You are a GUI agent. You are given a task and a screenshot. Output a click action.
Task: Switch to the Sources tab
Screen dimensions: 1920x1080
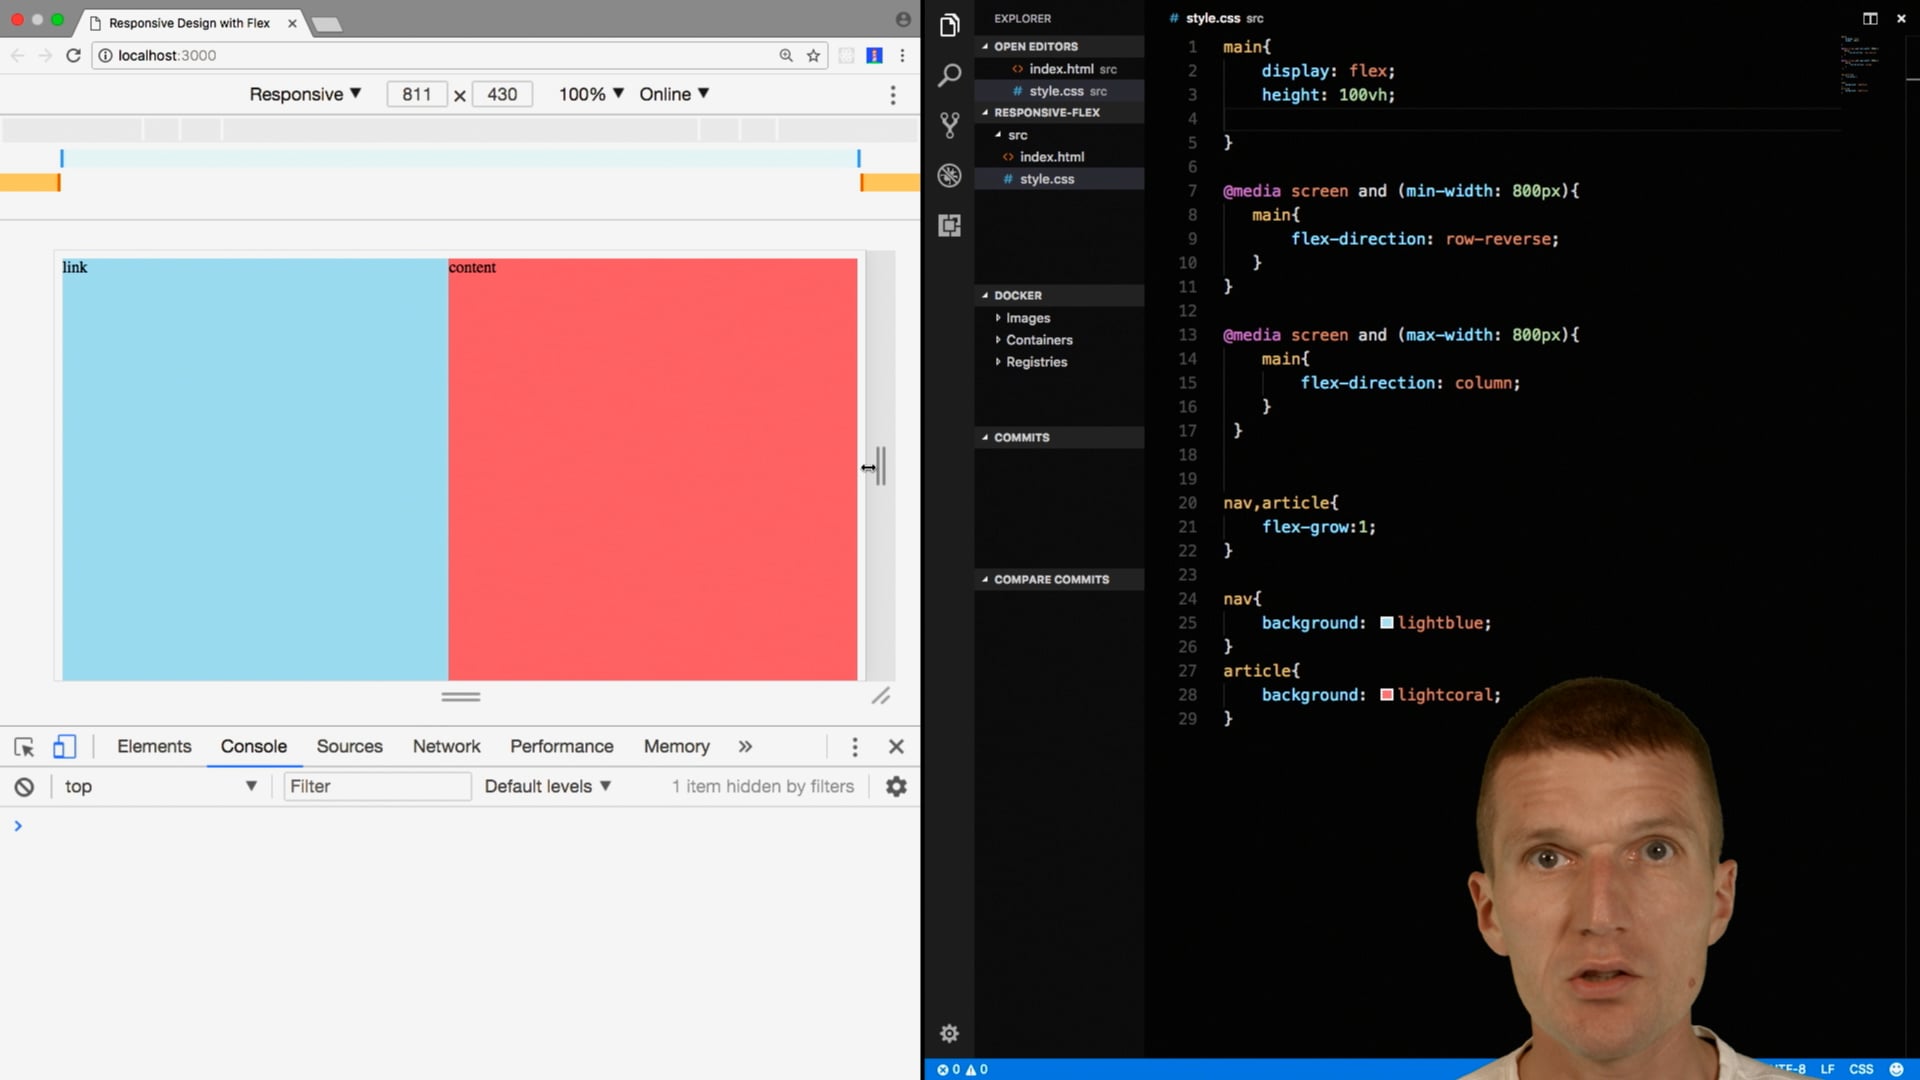coord(349,747)
